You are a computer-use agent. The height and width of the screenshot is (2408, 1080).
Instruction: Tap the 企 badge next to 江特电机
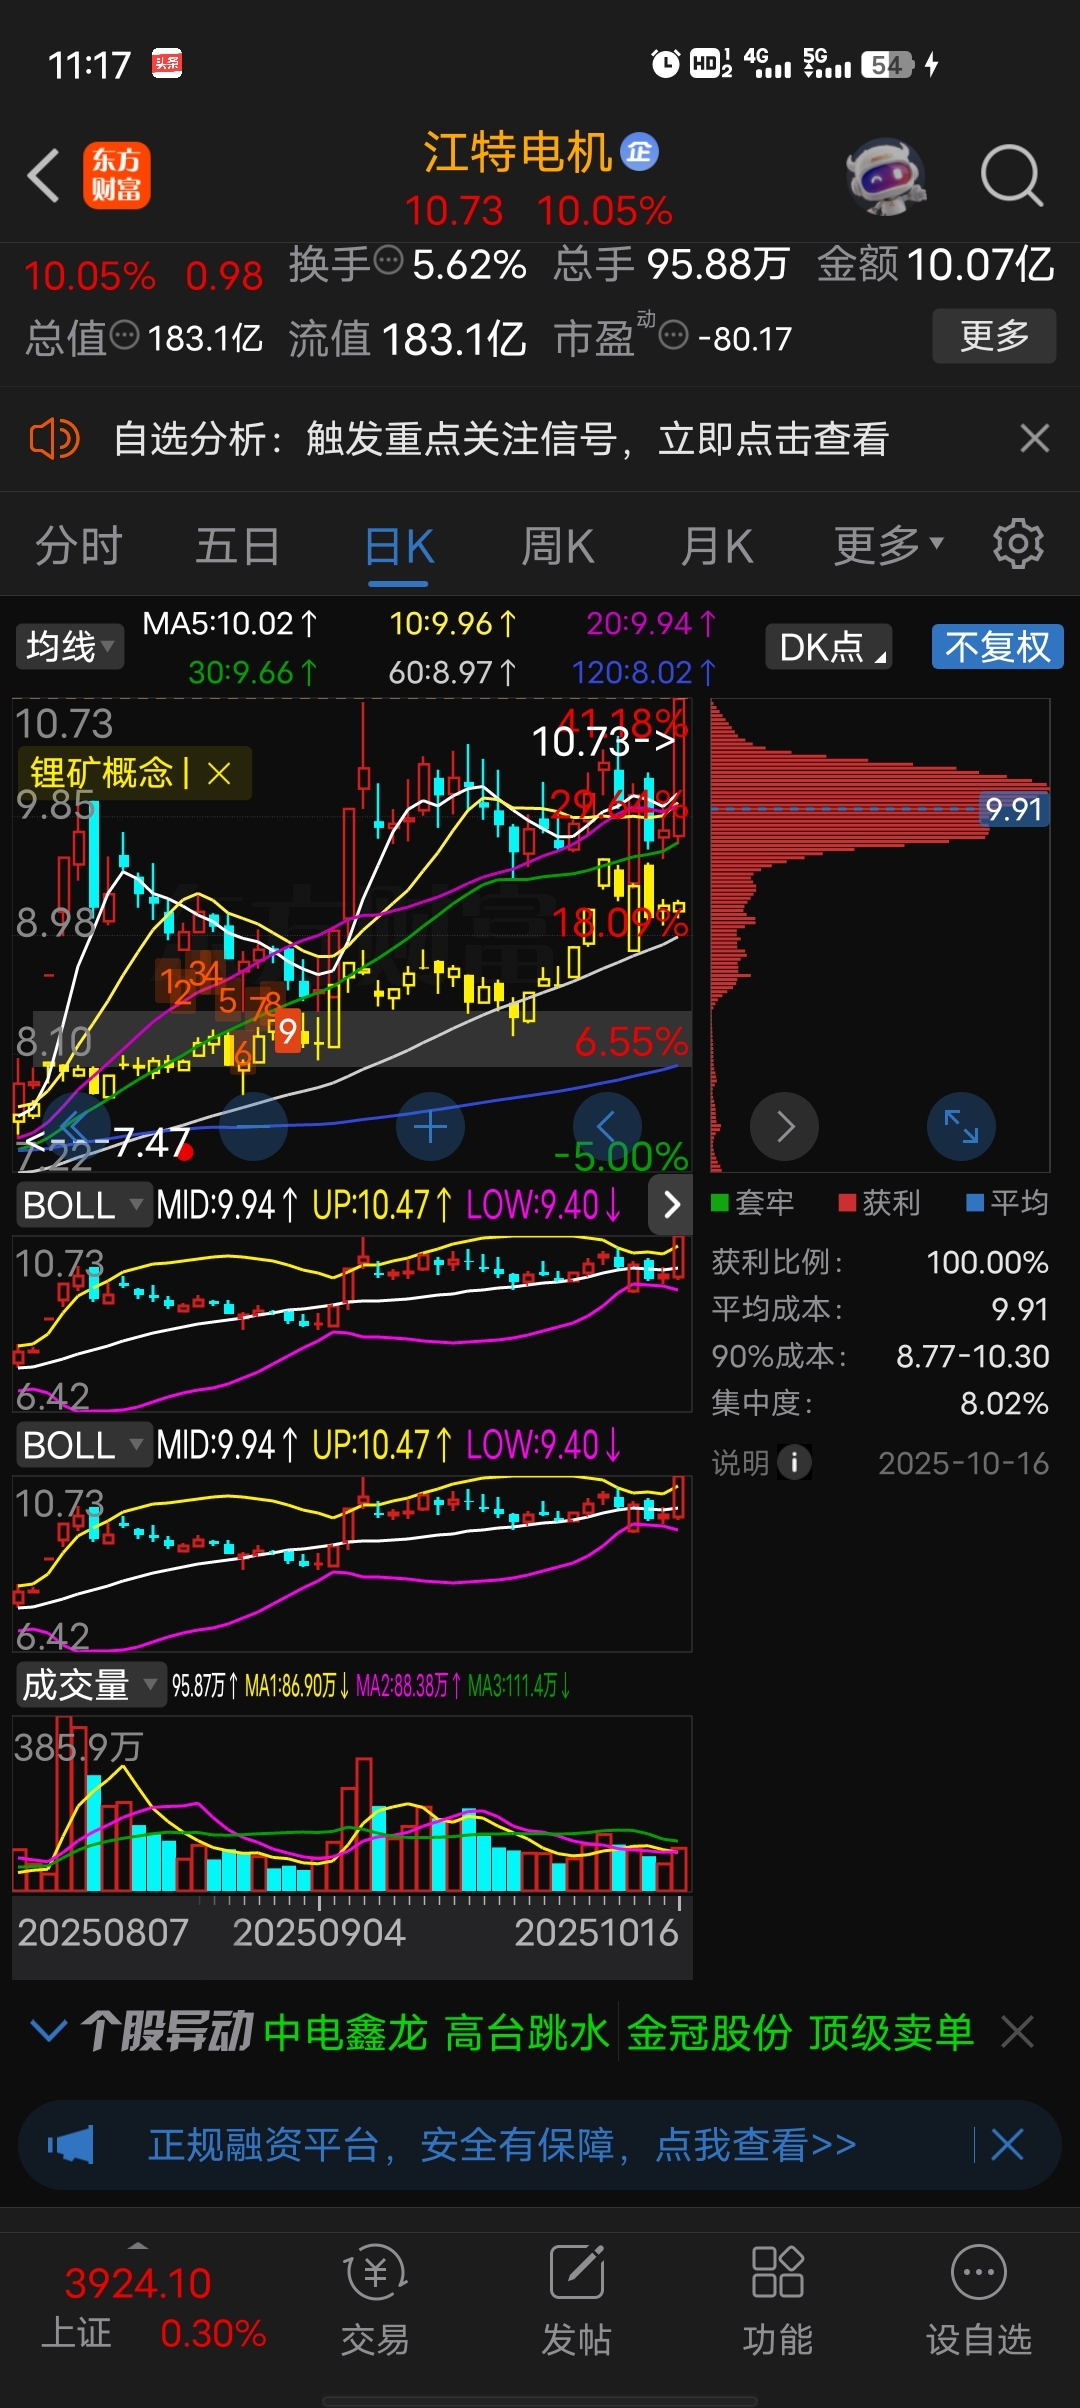coord(640,152)
